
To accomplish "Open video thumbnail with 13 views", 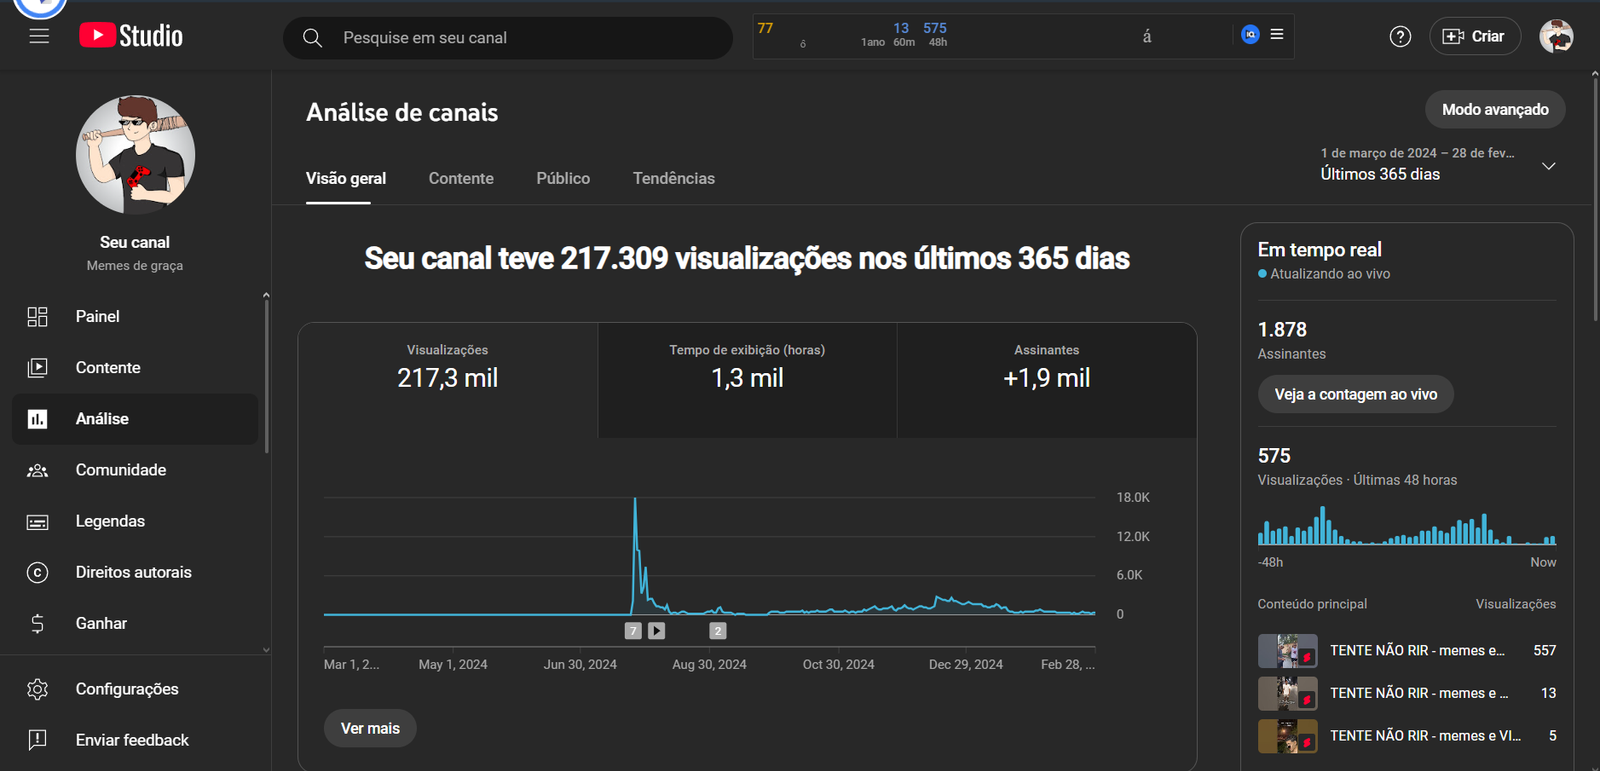I will [1287, 694].
